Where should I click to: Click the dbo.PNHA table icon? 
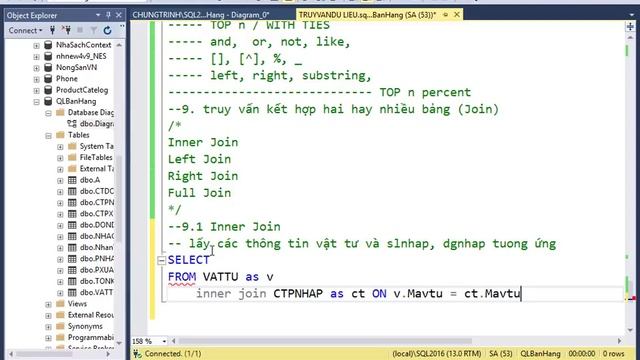pyautogui.click(x=72, y=258)
